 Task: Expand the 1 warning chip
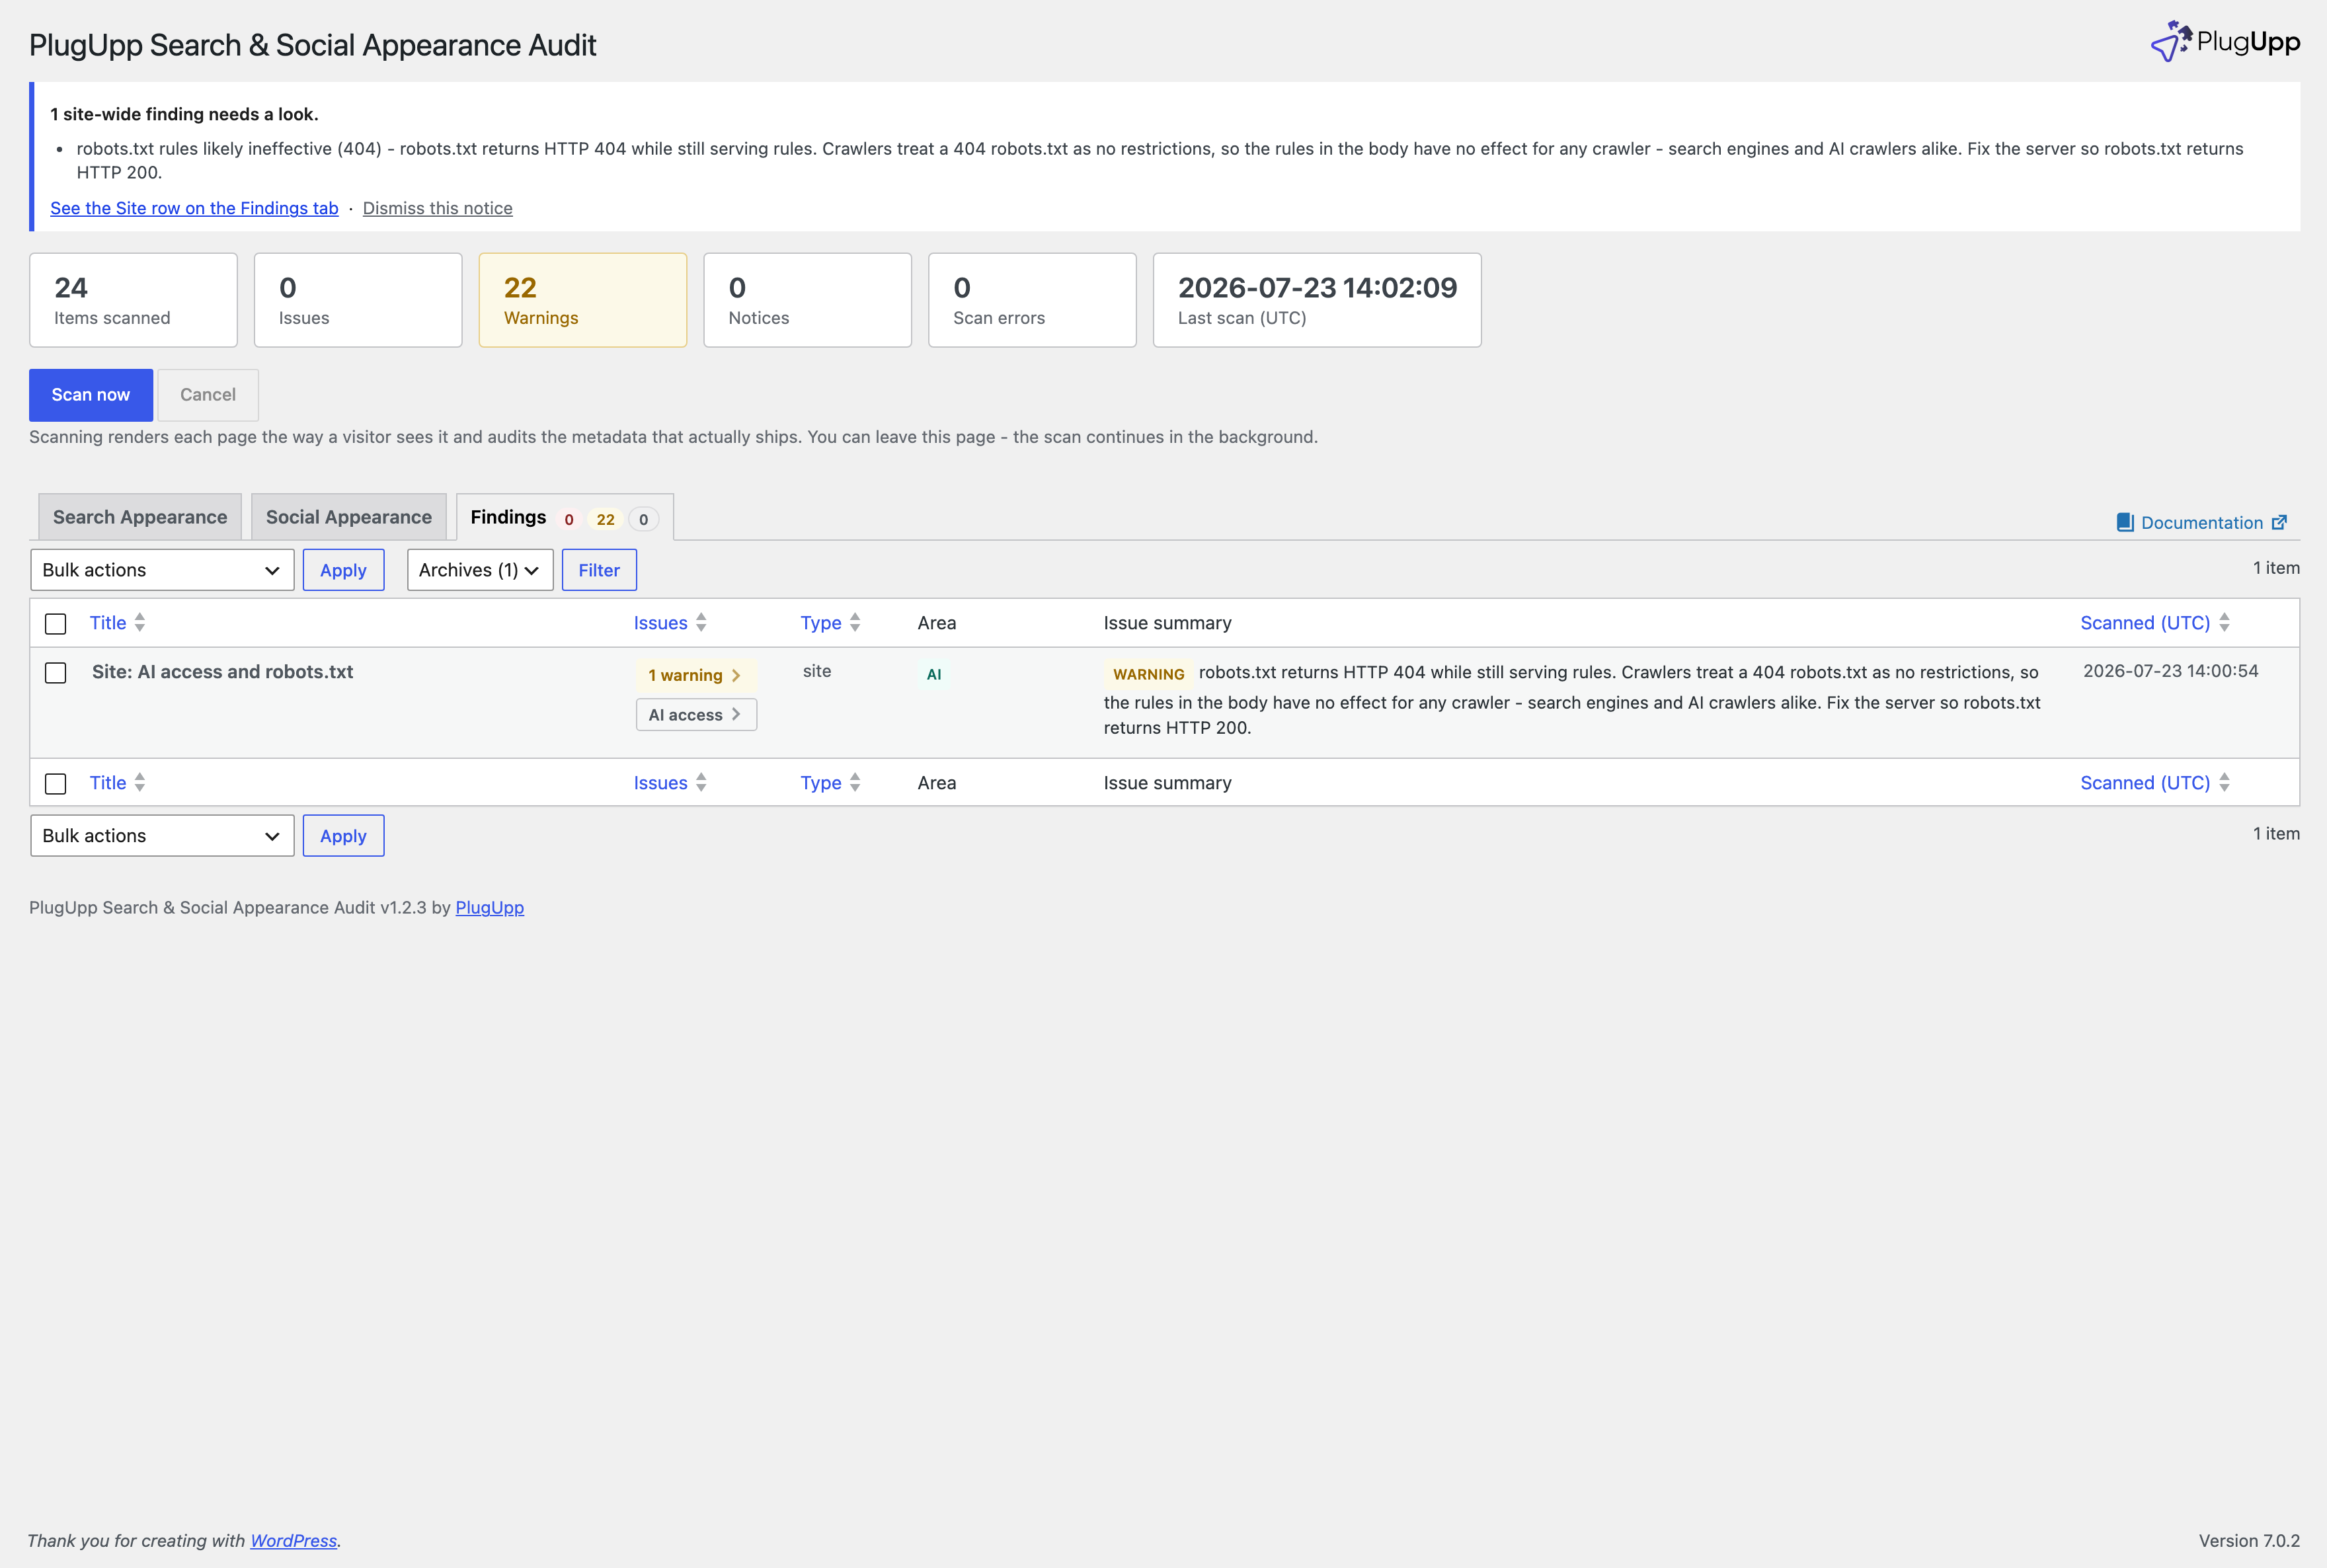[695, 675]
